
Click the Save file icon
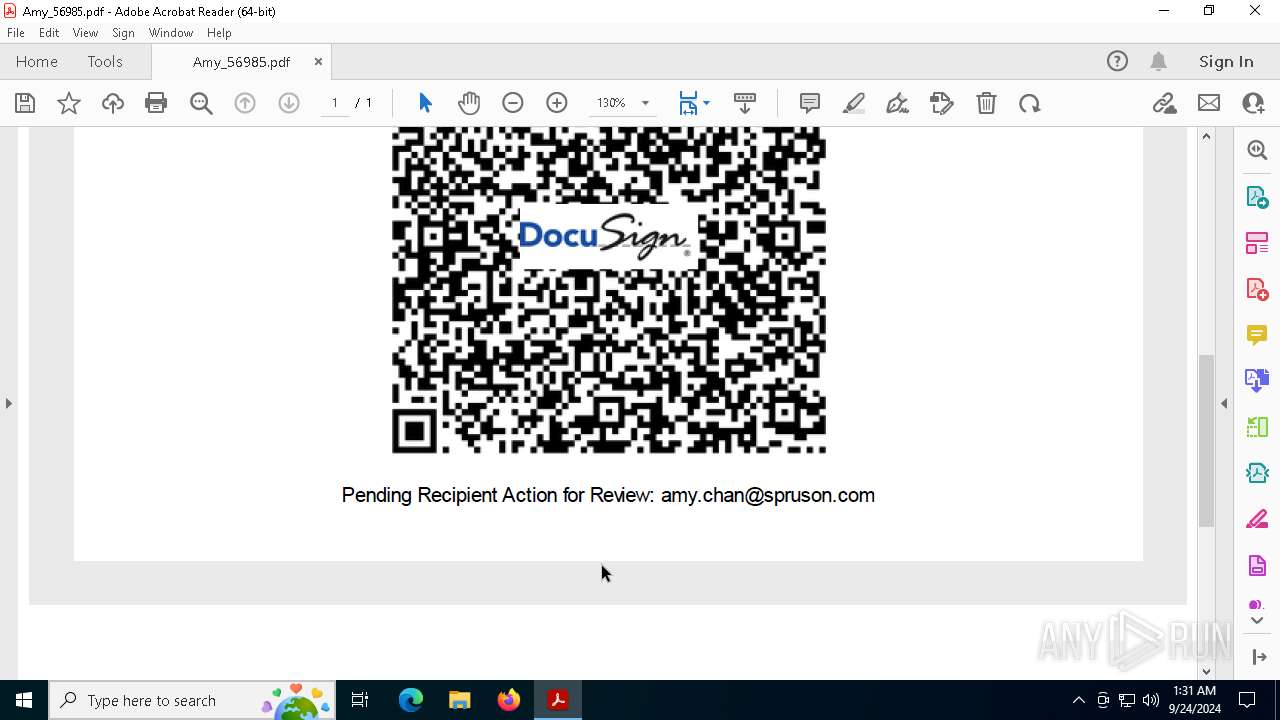tap(25, 103)
